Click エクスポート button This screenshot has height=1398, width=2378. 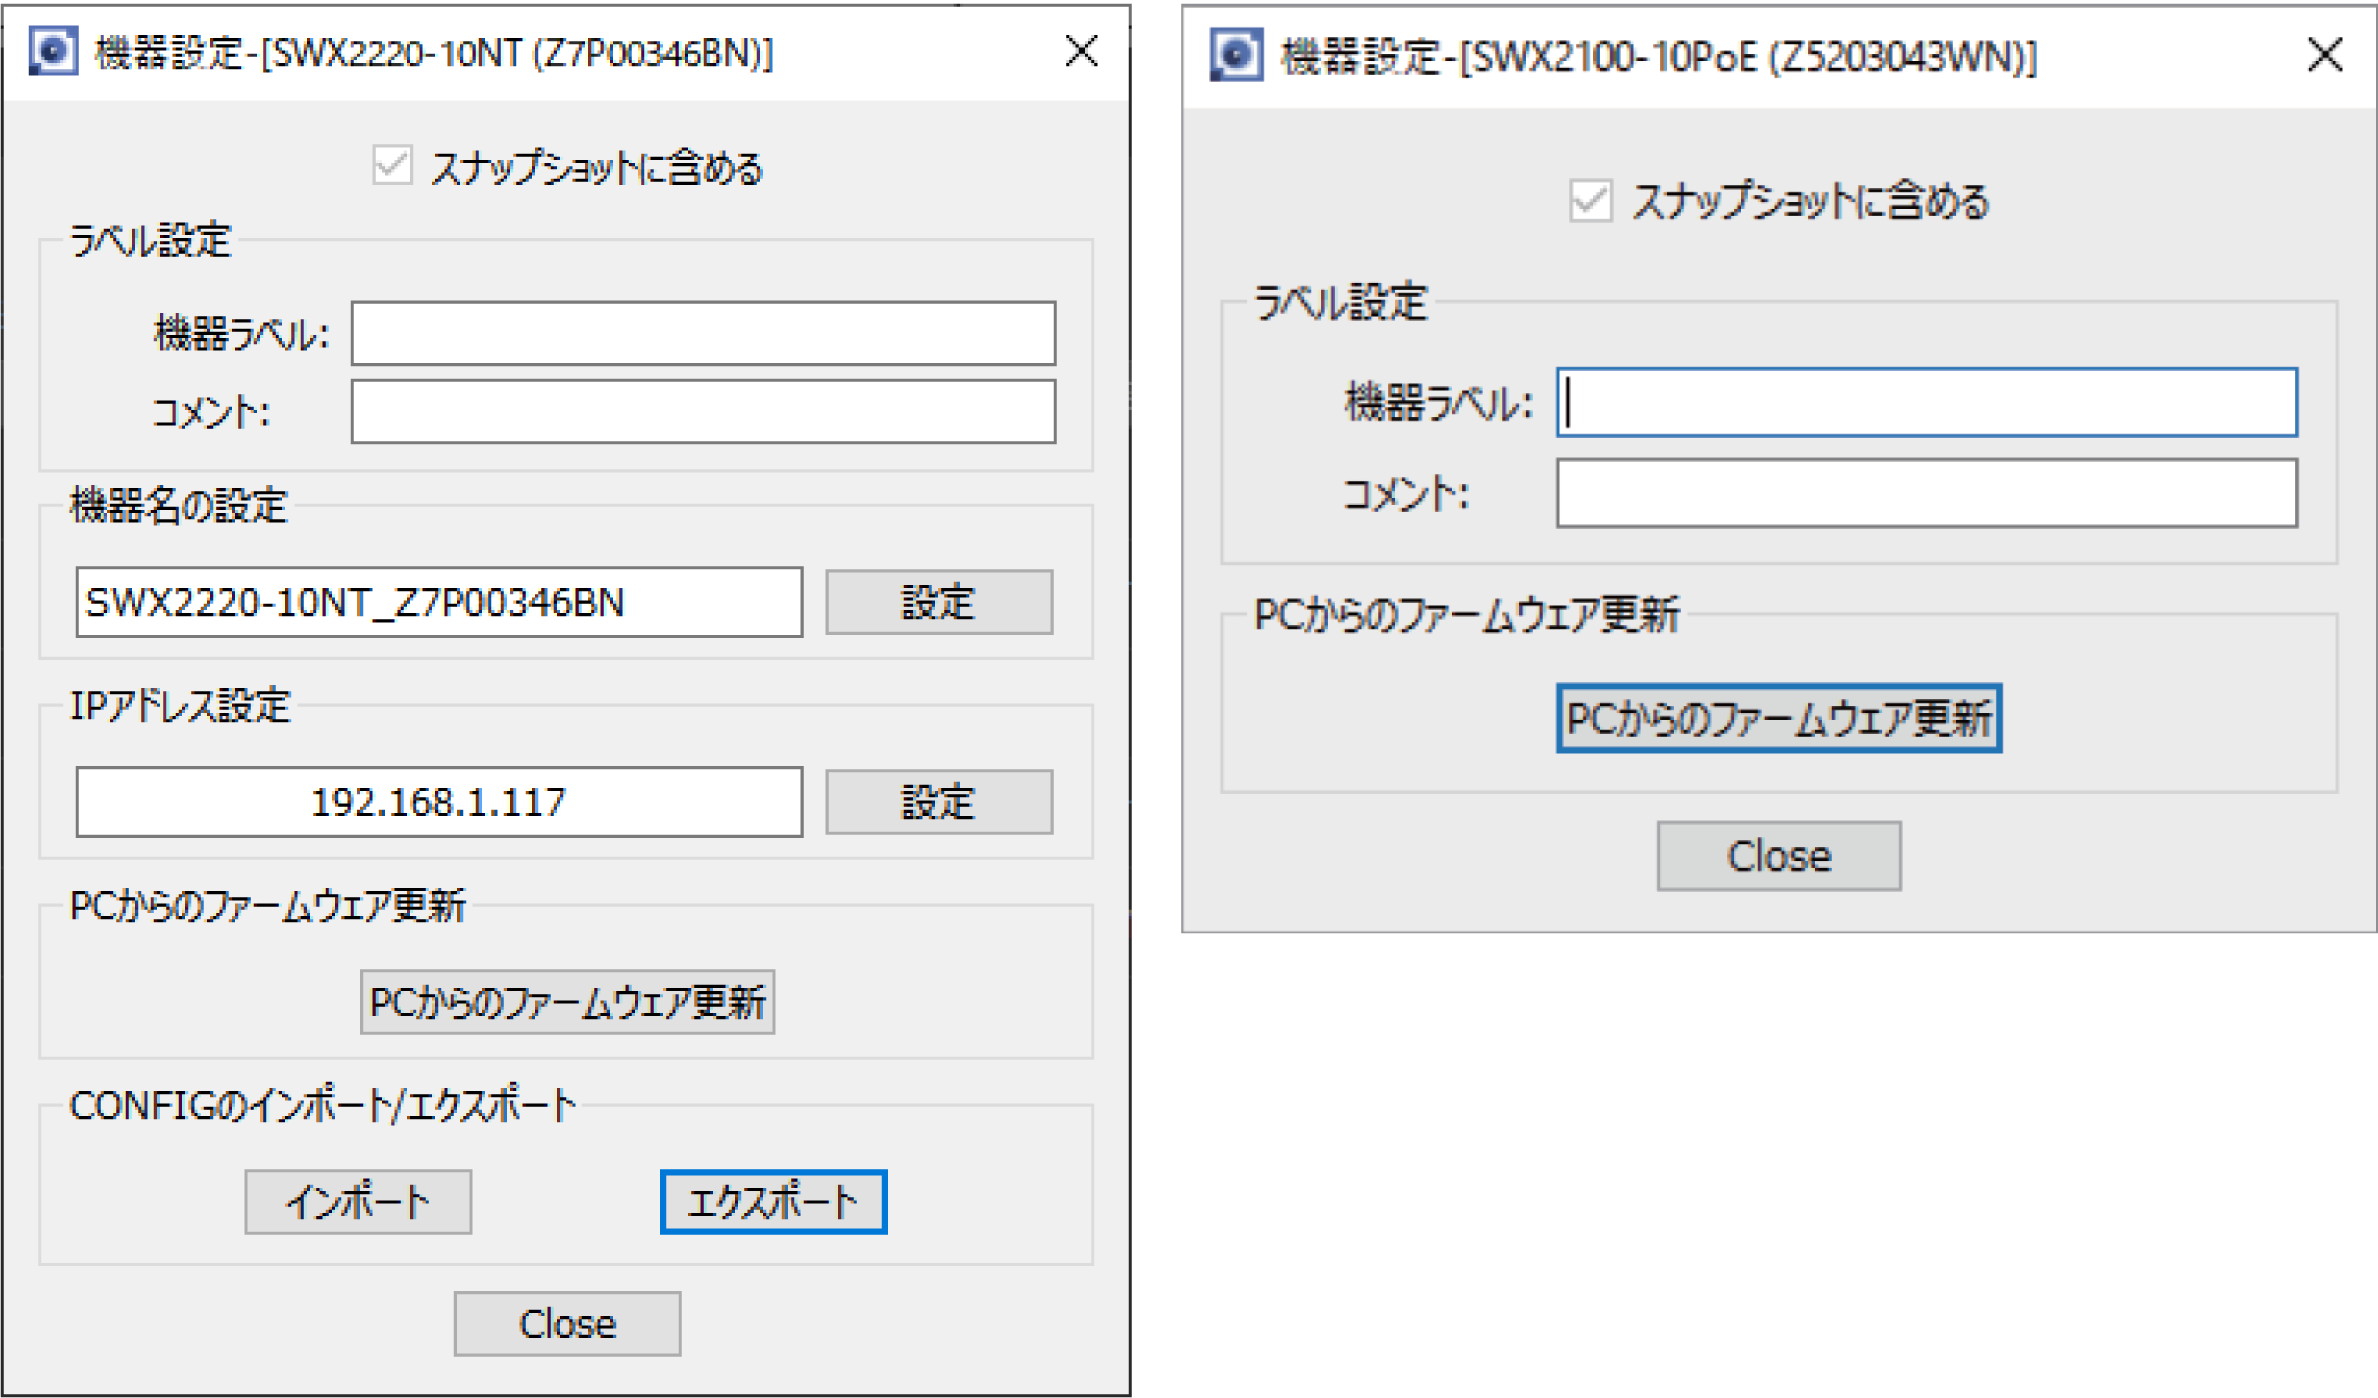tap(773, 1202)
